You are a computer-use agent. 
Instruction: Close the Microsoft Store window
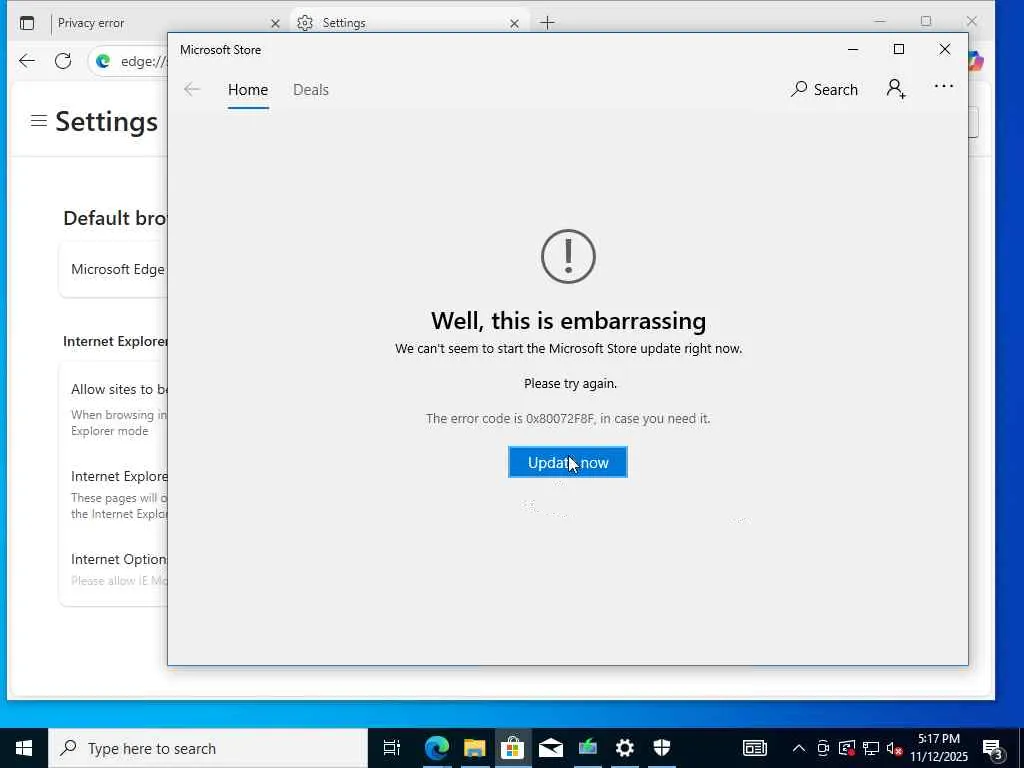point(944,50)
